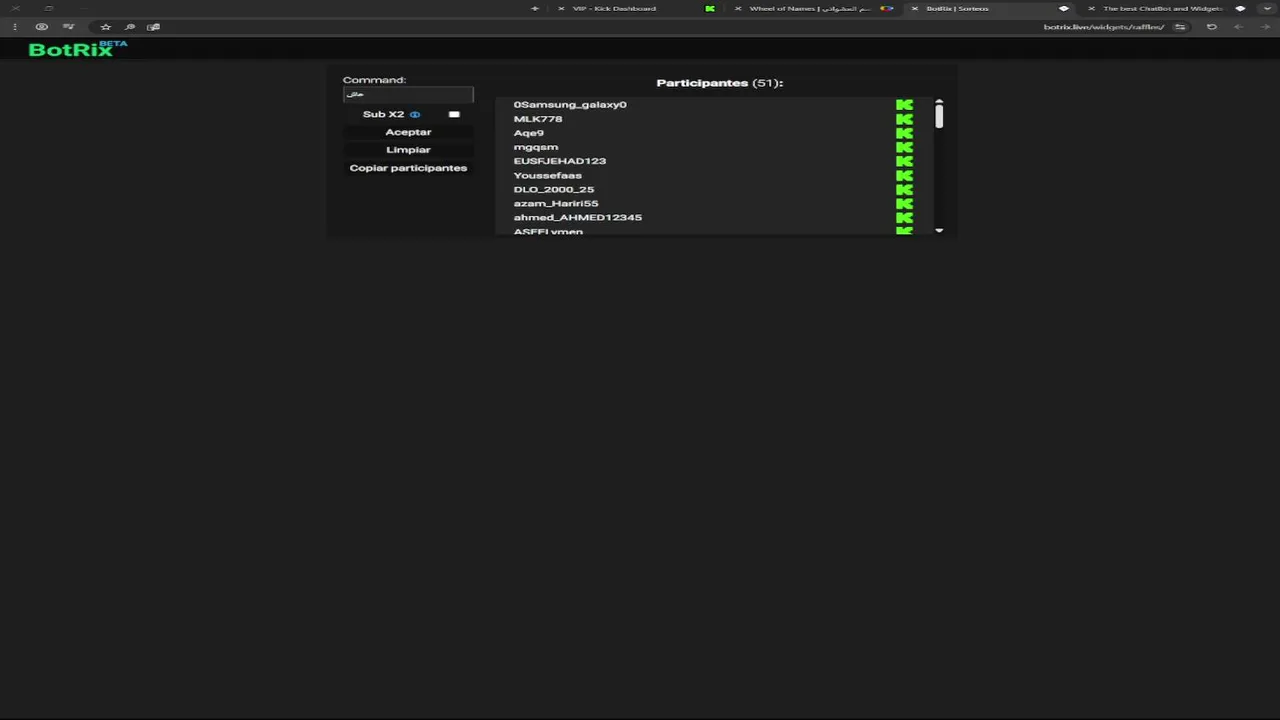Click Kick icon next to ahmed_AHMED12345
1280x720 pixels.
click(904, 217)
